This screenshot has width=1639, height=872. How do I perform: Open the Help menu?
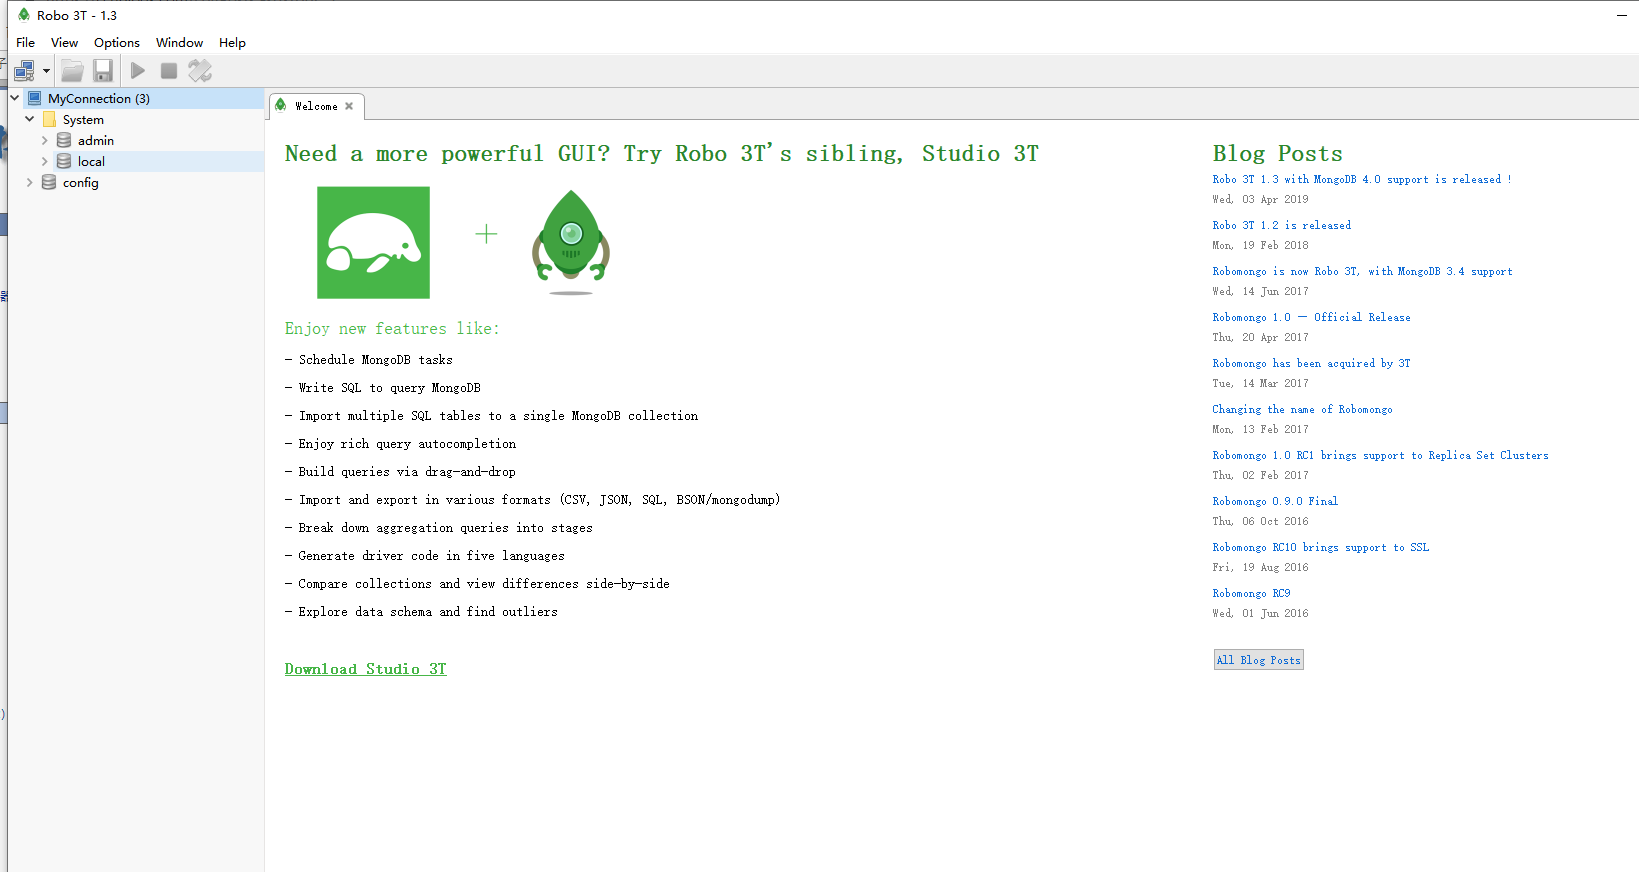233,42
